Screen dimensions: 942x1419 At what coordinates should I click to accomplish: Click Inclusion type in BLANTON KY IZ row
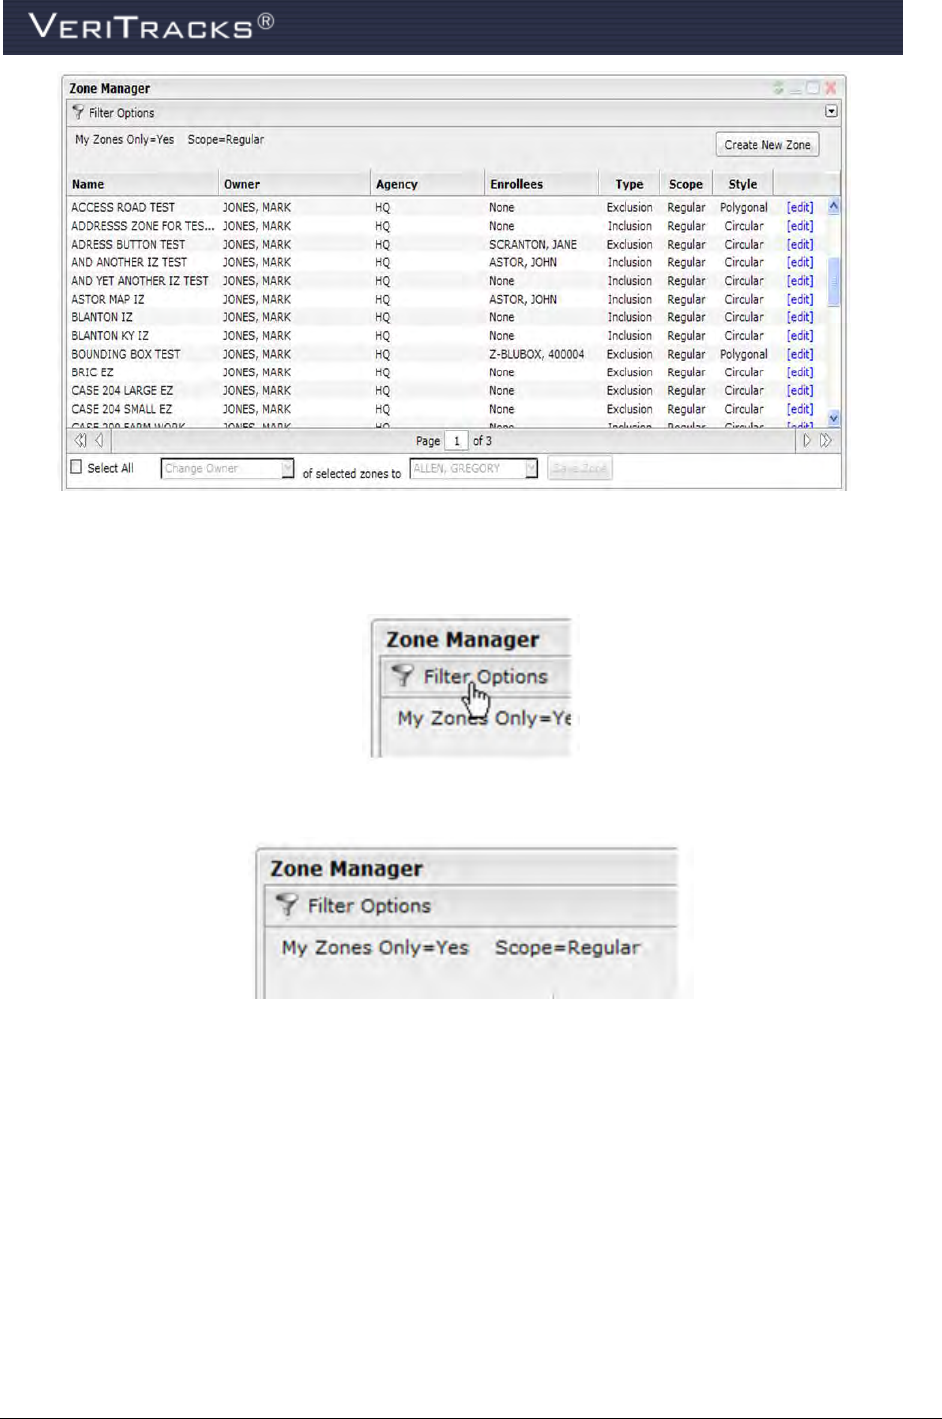pyautogui.click(x=630, y=336)
